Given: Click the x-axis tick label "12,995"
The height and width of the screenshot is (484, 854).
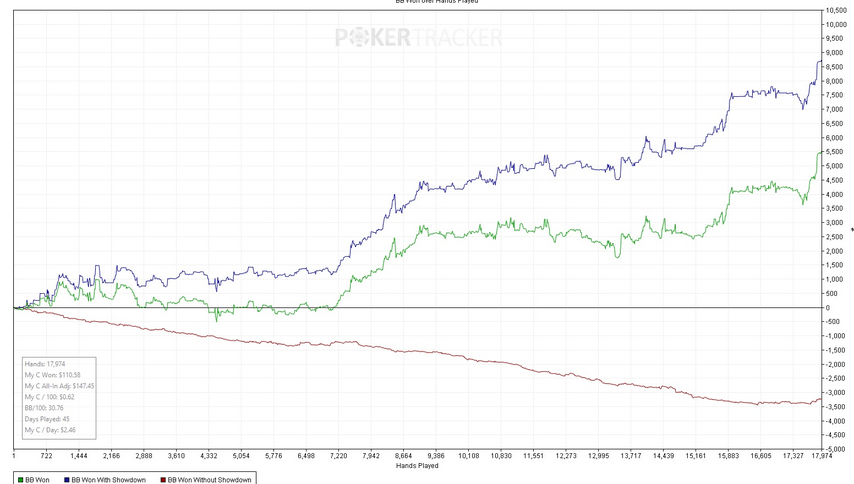Looking at the screenshot, I should tap(599, 456).
